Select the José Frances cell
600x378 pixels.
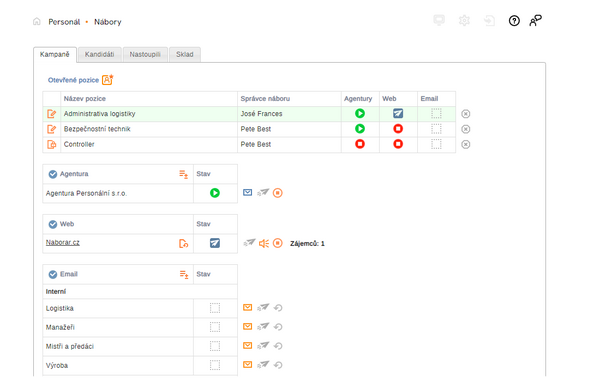[x=289, y=114]
